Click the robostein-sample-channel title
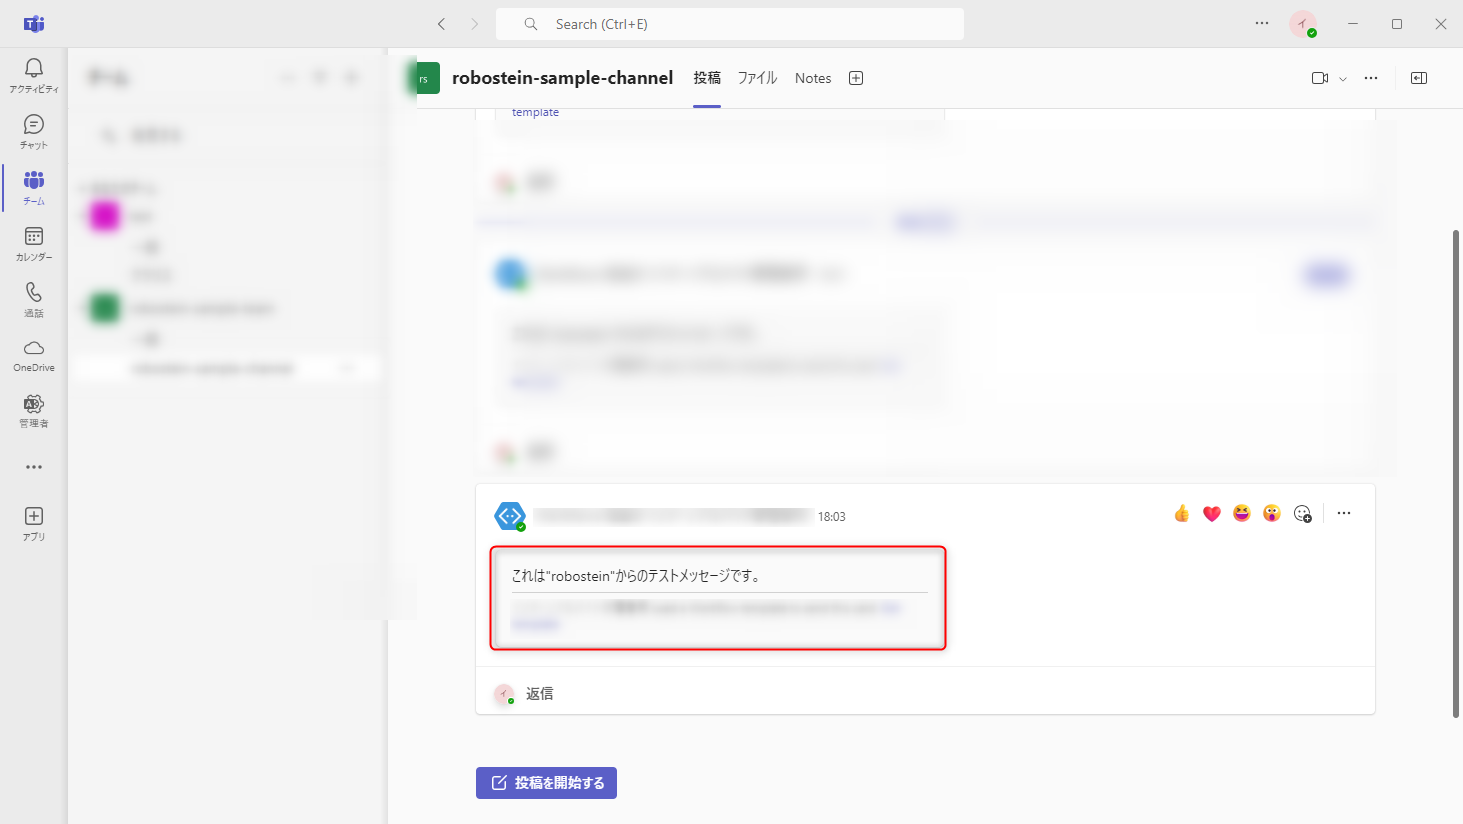Screen dimensions: 1463x824 coord(562,78)
